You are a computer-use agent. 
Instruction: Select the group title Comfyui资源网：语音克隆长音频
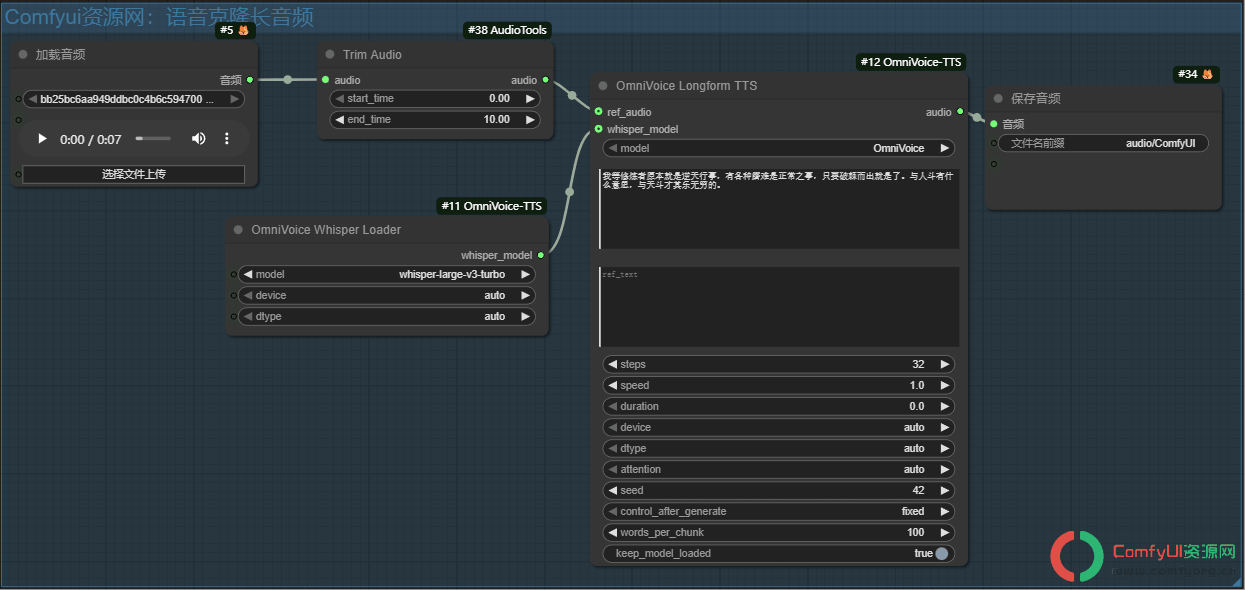pyautogui.click(x=160, y=16)
